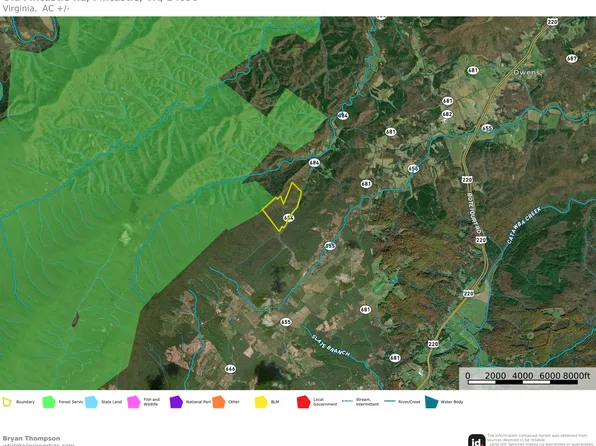Screen dimensions: 596x446
Task: Click the red Local Government legend swatch
Action: [x=303, y=402]
